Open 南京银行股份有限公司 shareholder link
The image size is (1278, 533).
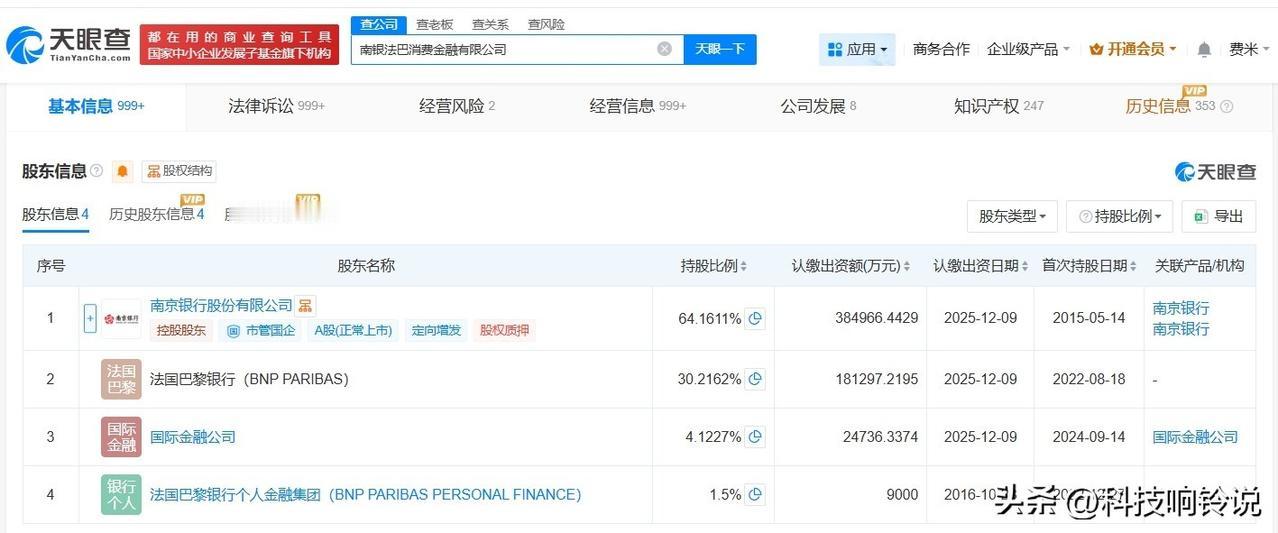point(221,305)
